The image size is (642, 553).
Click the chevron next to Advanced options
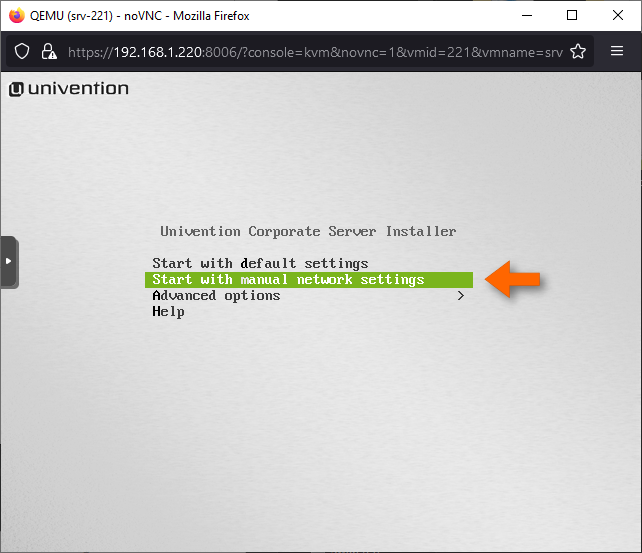coord(461,296)
